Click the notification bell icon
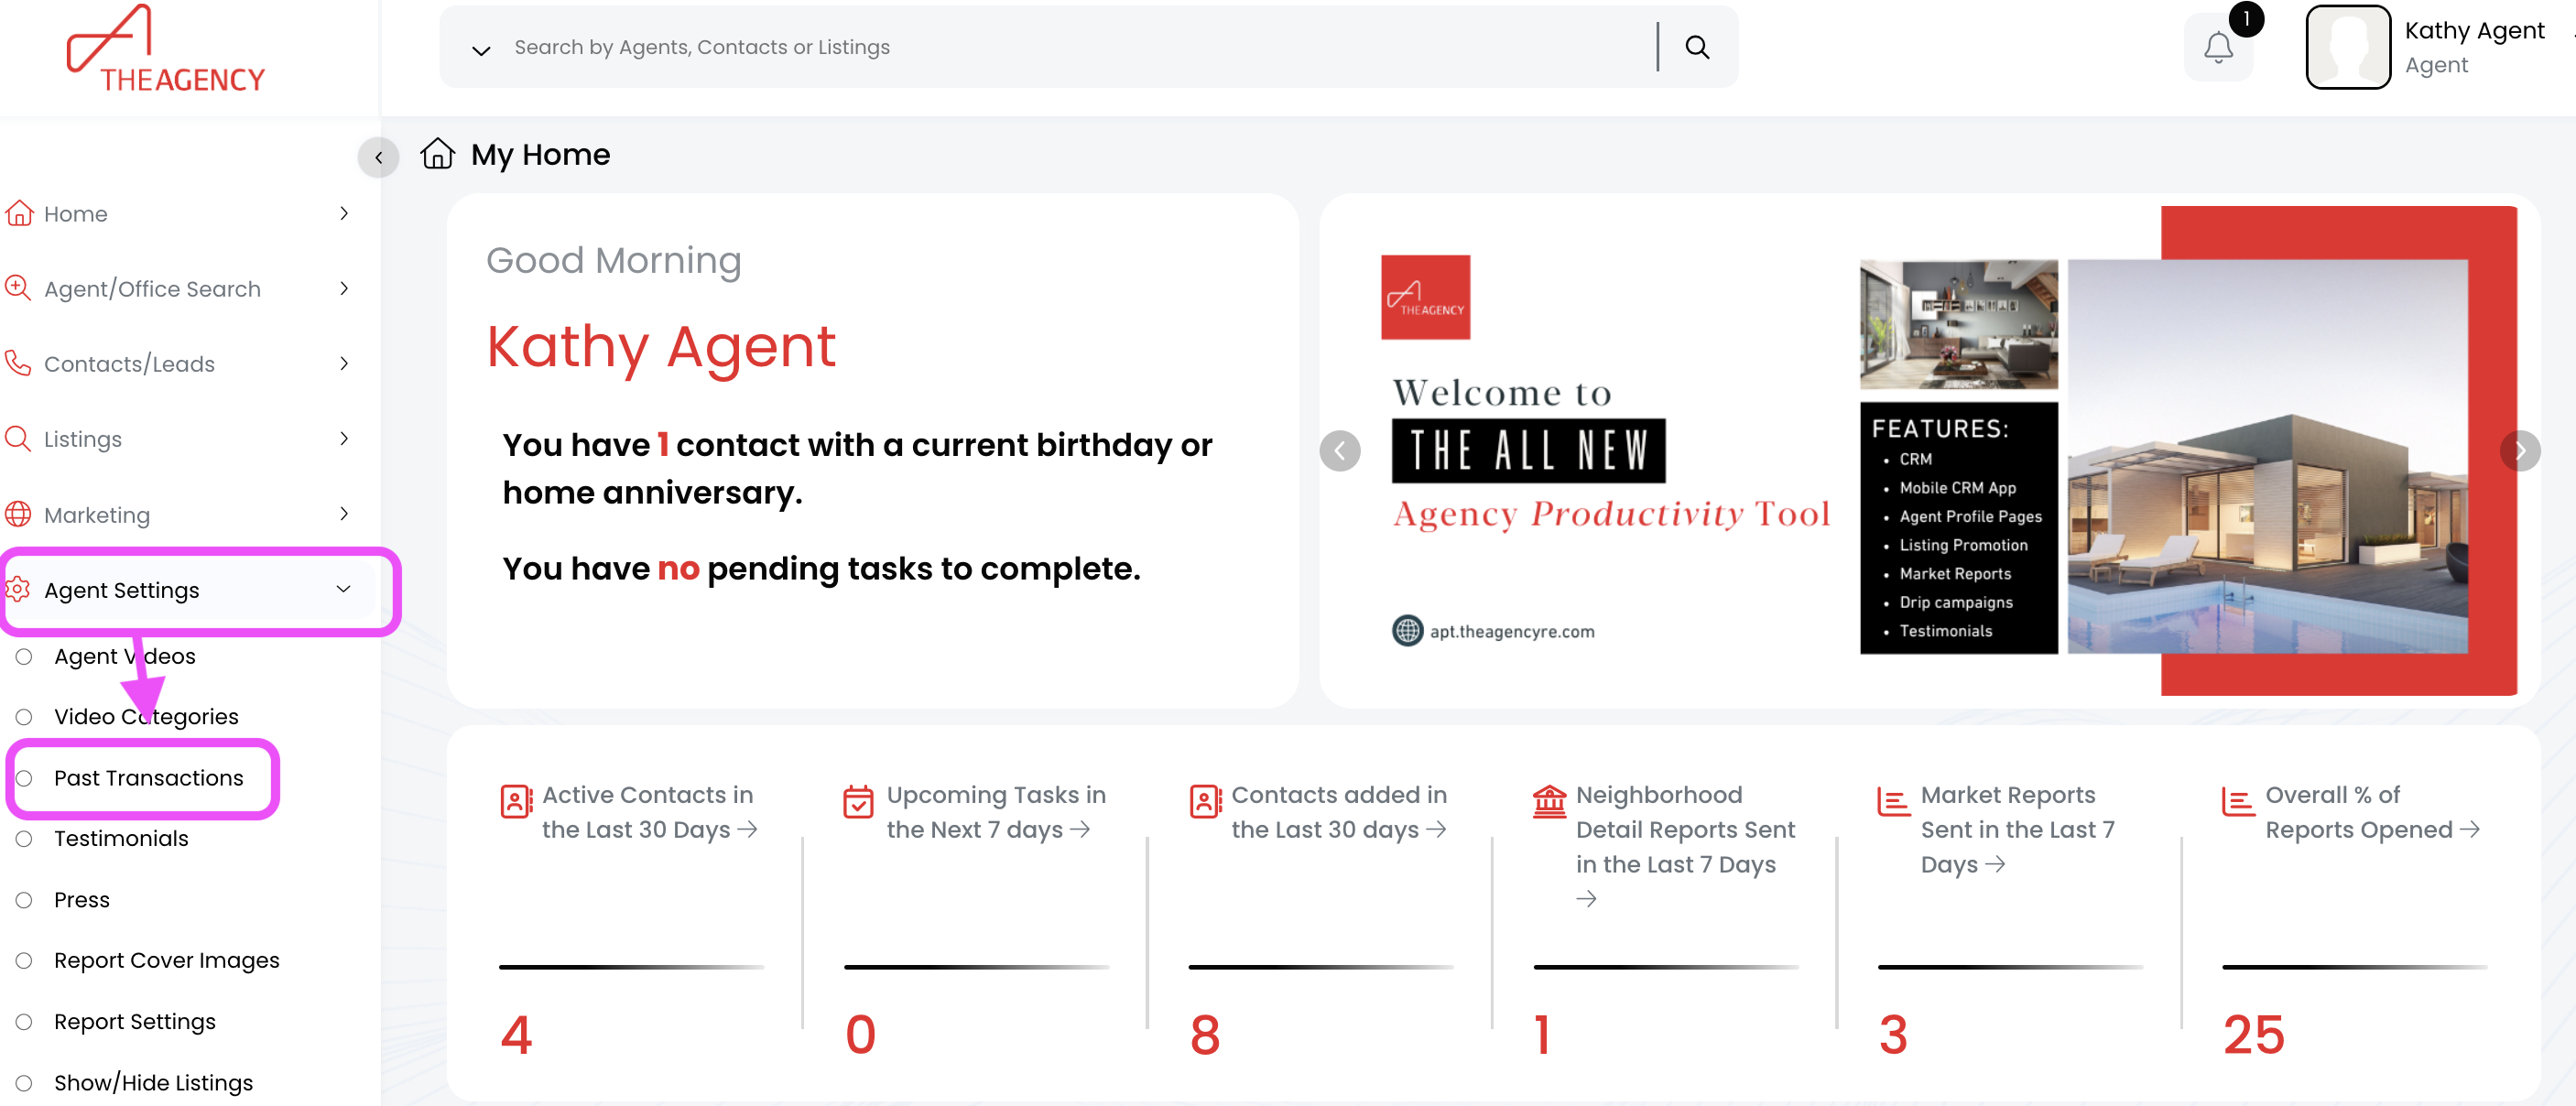2576x1106 pixels. point(2217,47)
